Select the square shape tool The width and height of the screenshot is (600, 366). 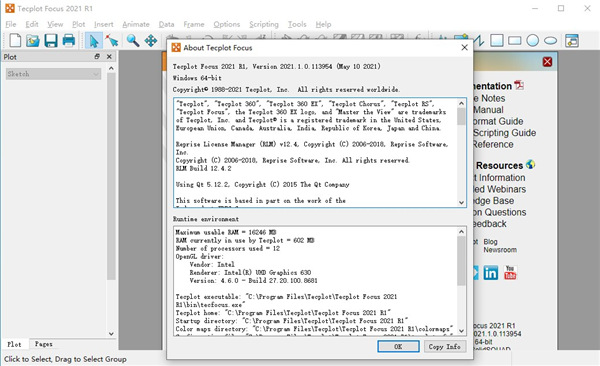tap(497, 40)
